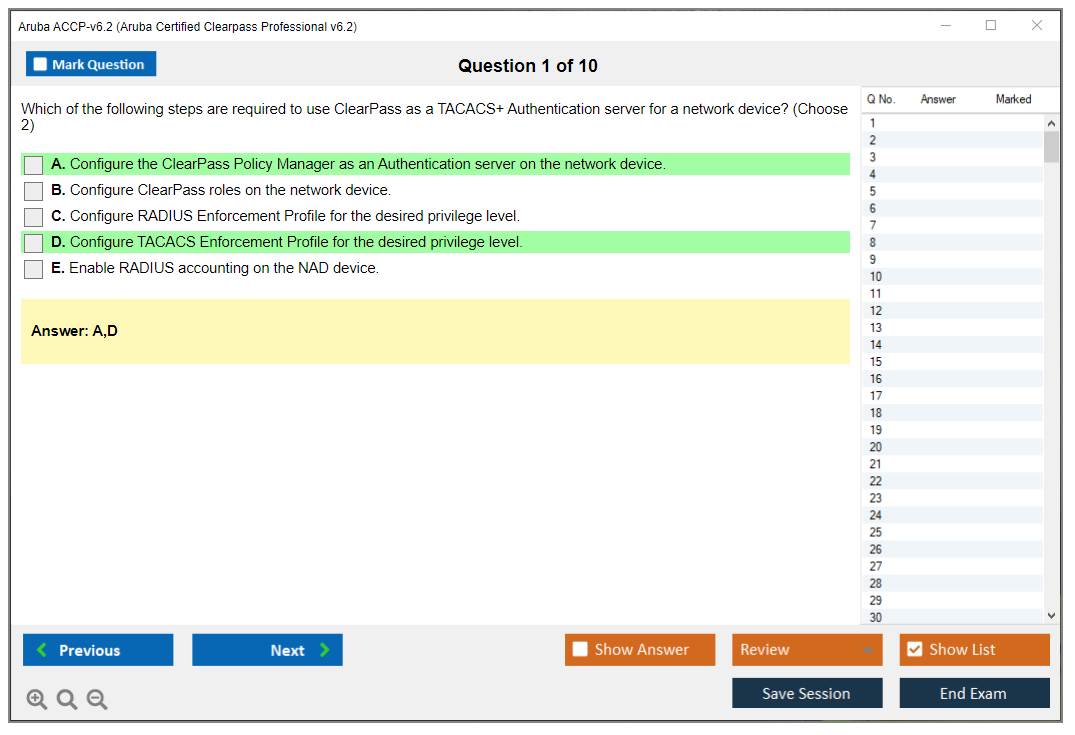Click the zoom out magnifier icon
Screen dimensions: 1075x735
pyautogui.click(x=97, y=700)
